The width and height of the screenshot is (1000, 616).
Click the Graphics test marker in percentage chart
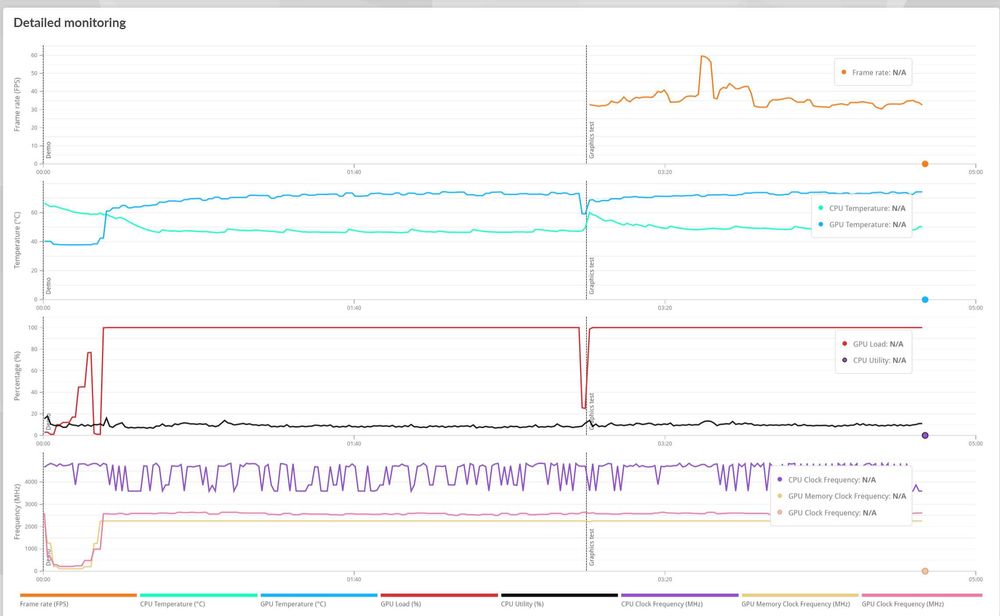592,412
